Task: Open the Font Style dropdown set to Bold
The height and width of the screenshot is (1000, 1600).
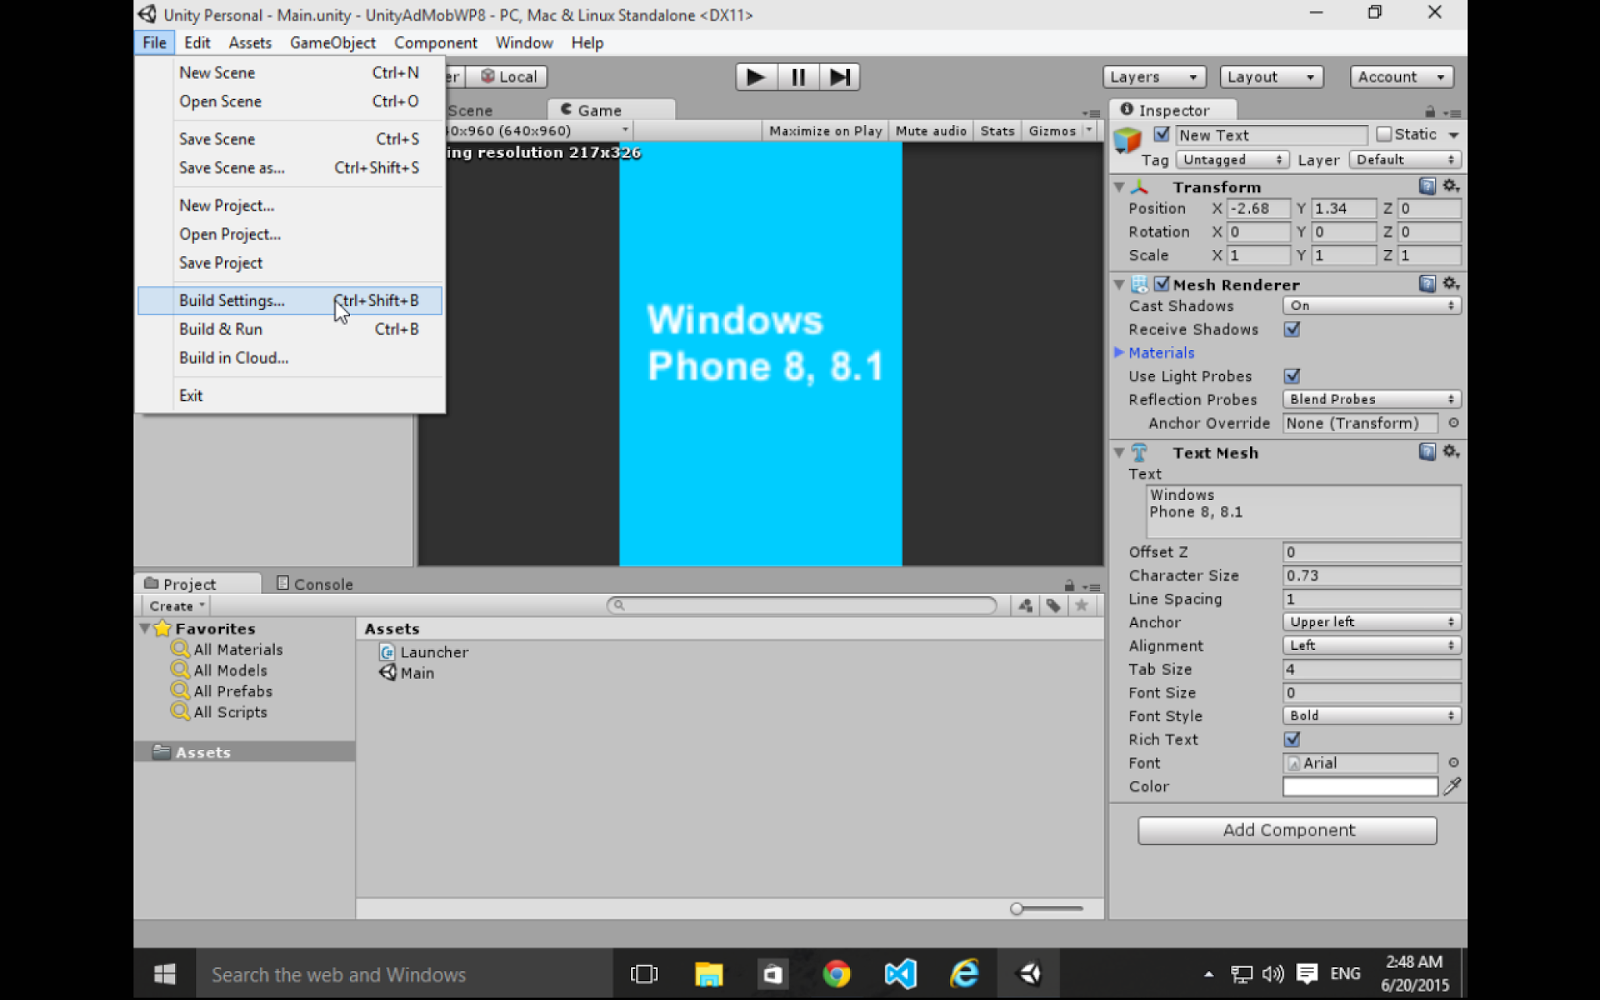Action: 1372,716
